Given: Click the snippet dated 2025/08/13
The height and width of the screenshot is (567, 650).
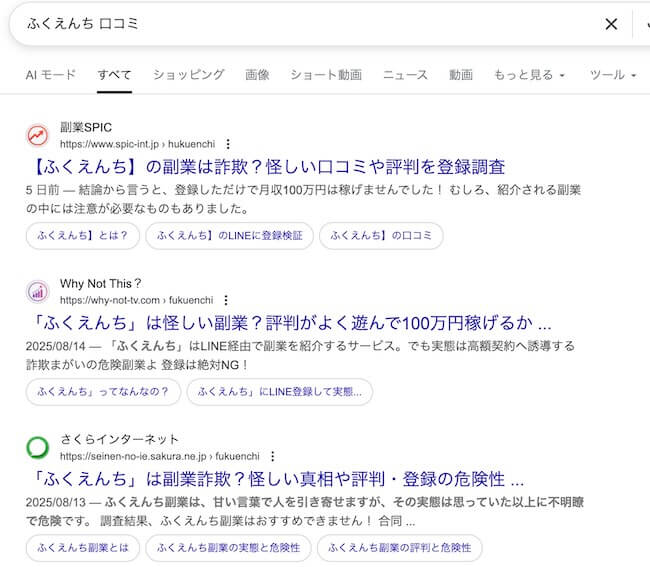Looking at the screenshot, I should point(305,511).
